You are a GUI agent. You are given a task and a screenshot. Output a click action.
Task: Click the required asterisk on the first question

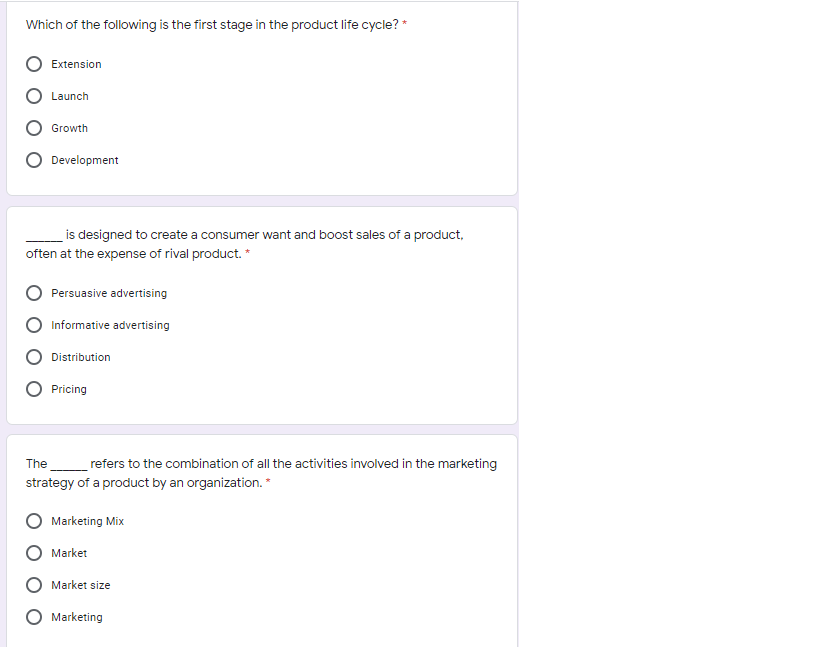point(407,24)
